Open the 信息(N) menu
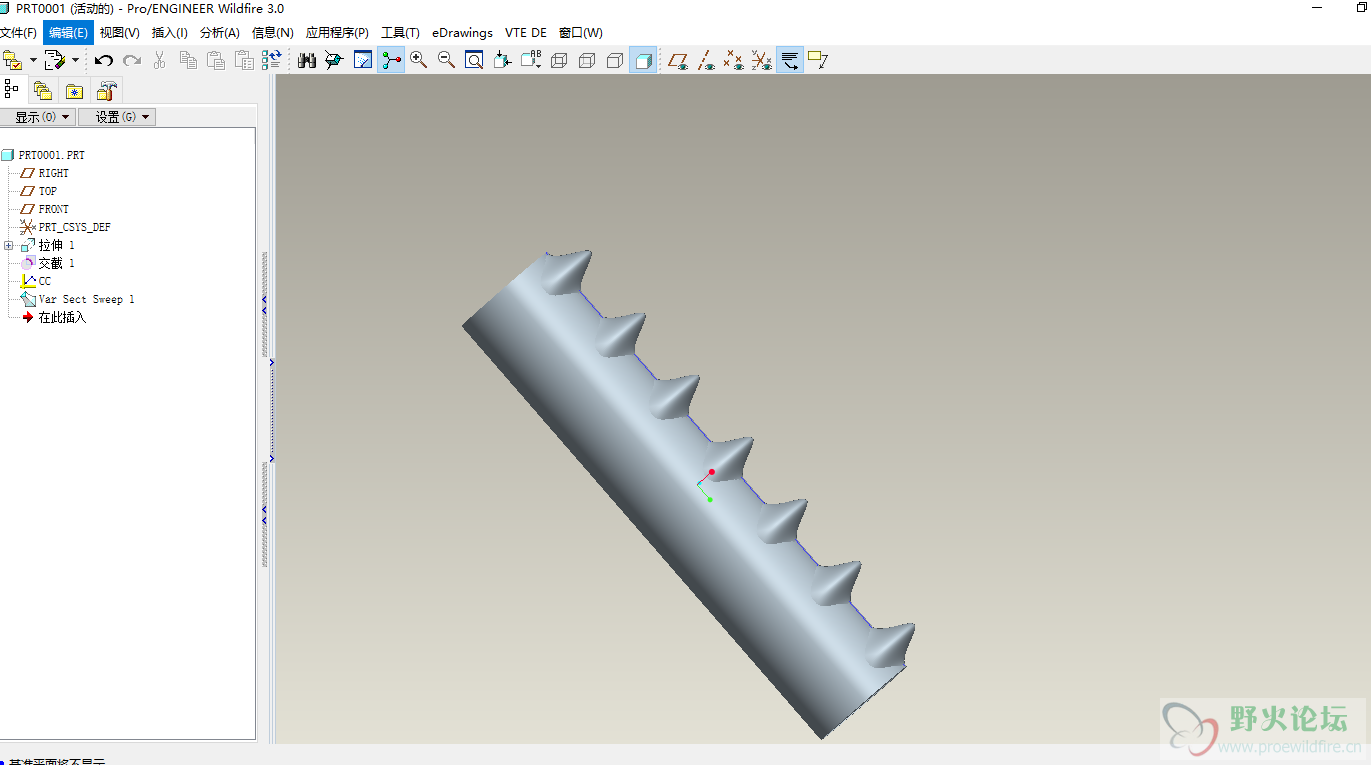This screenshot has height=765, width=1371. pyautogui.click(x=273, y=33)
